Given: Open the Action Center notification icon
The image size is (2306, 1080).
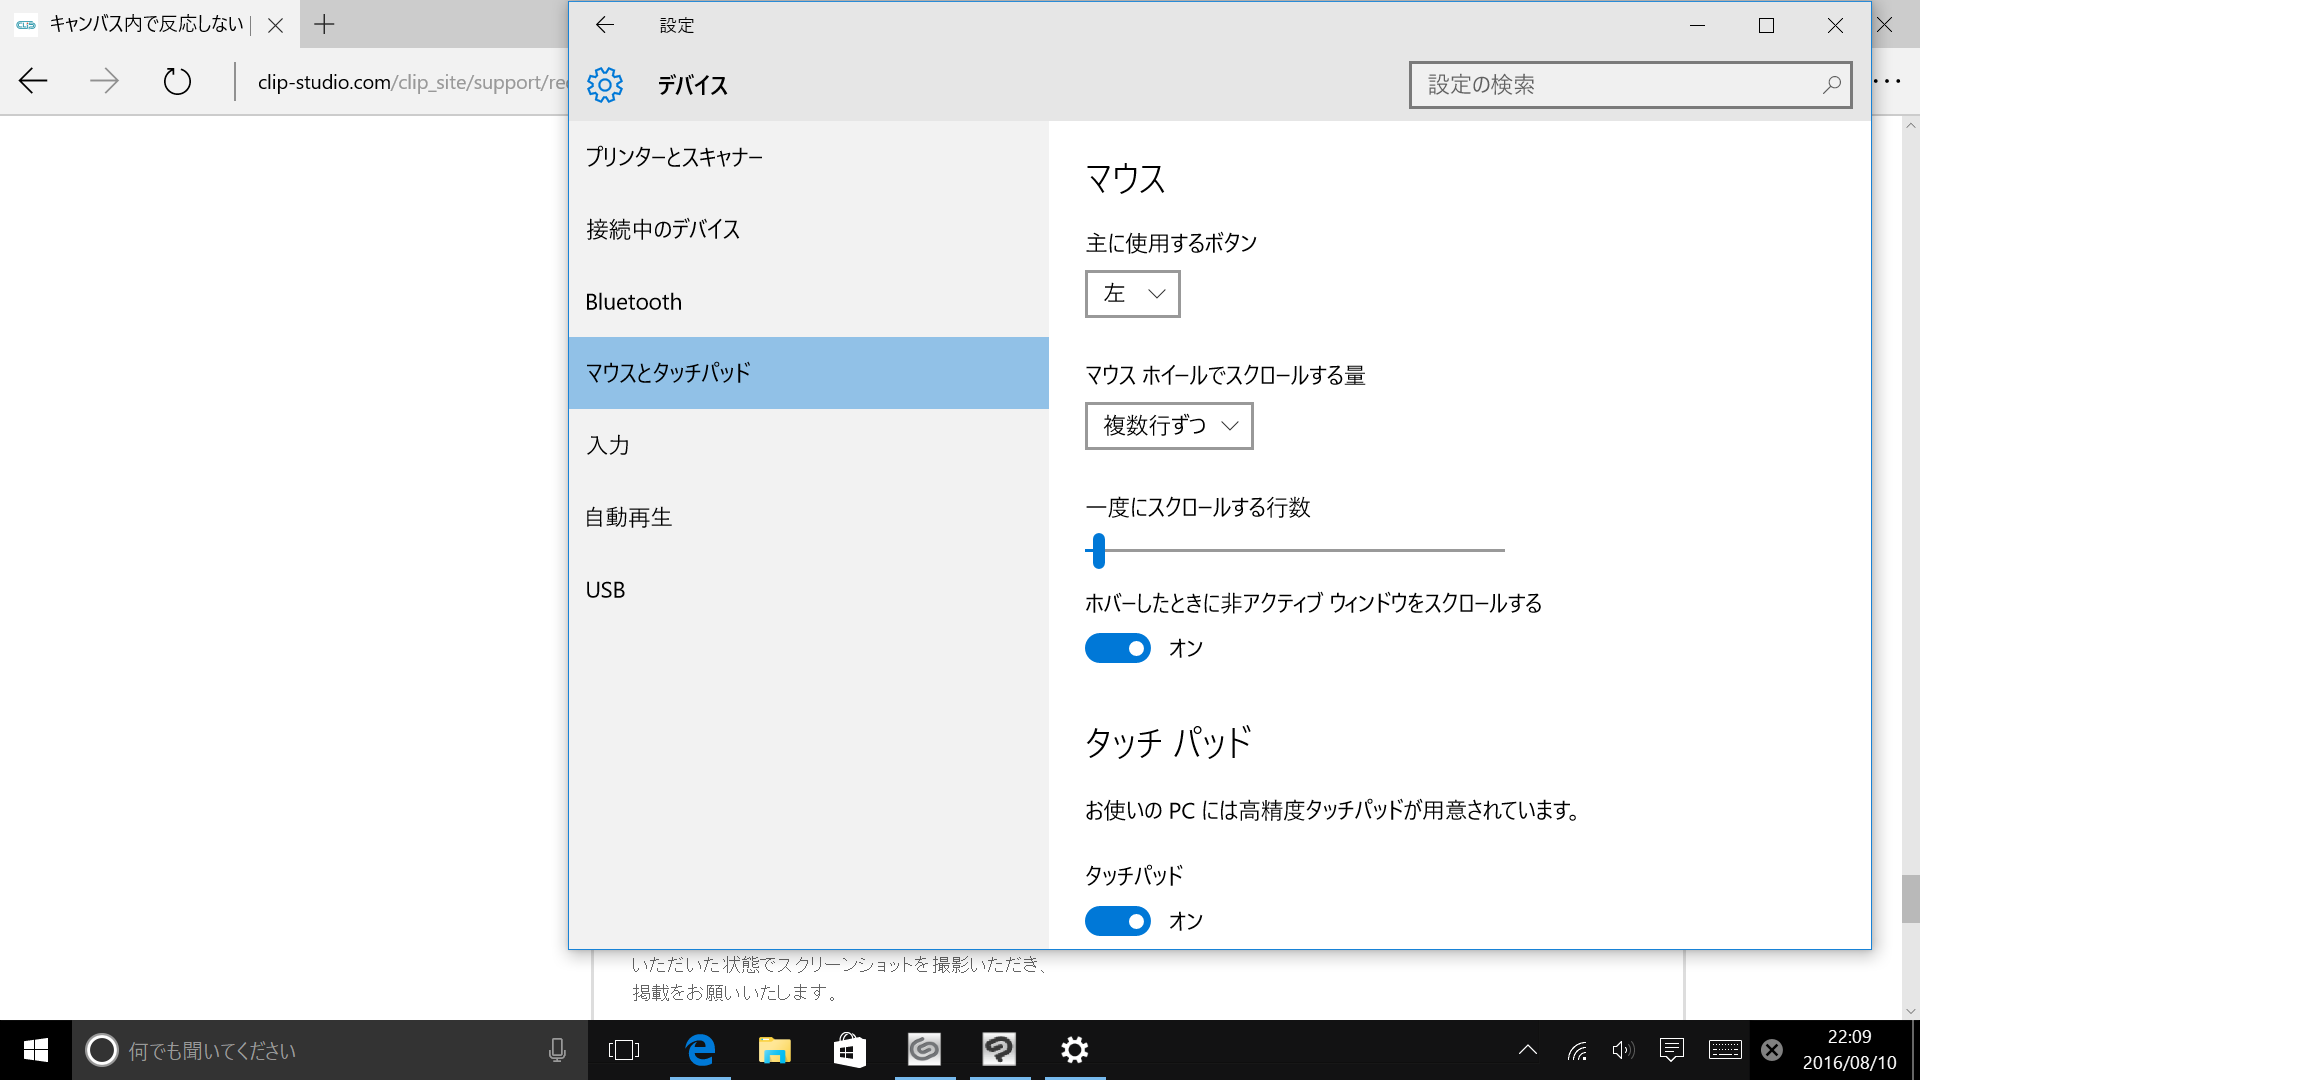Looking at the screenshot, I should point(1671,1050).
